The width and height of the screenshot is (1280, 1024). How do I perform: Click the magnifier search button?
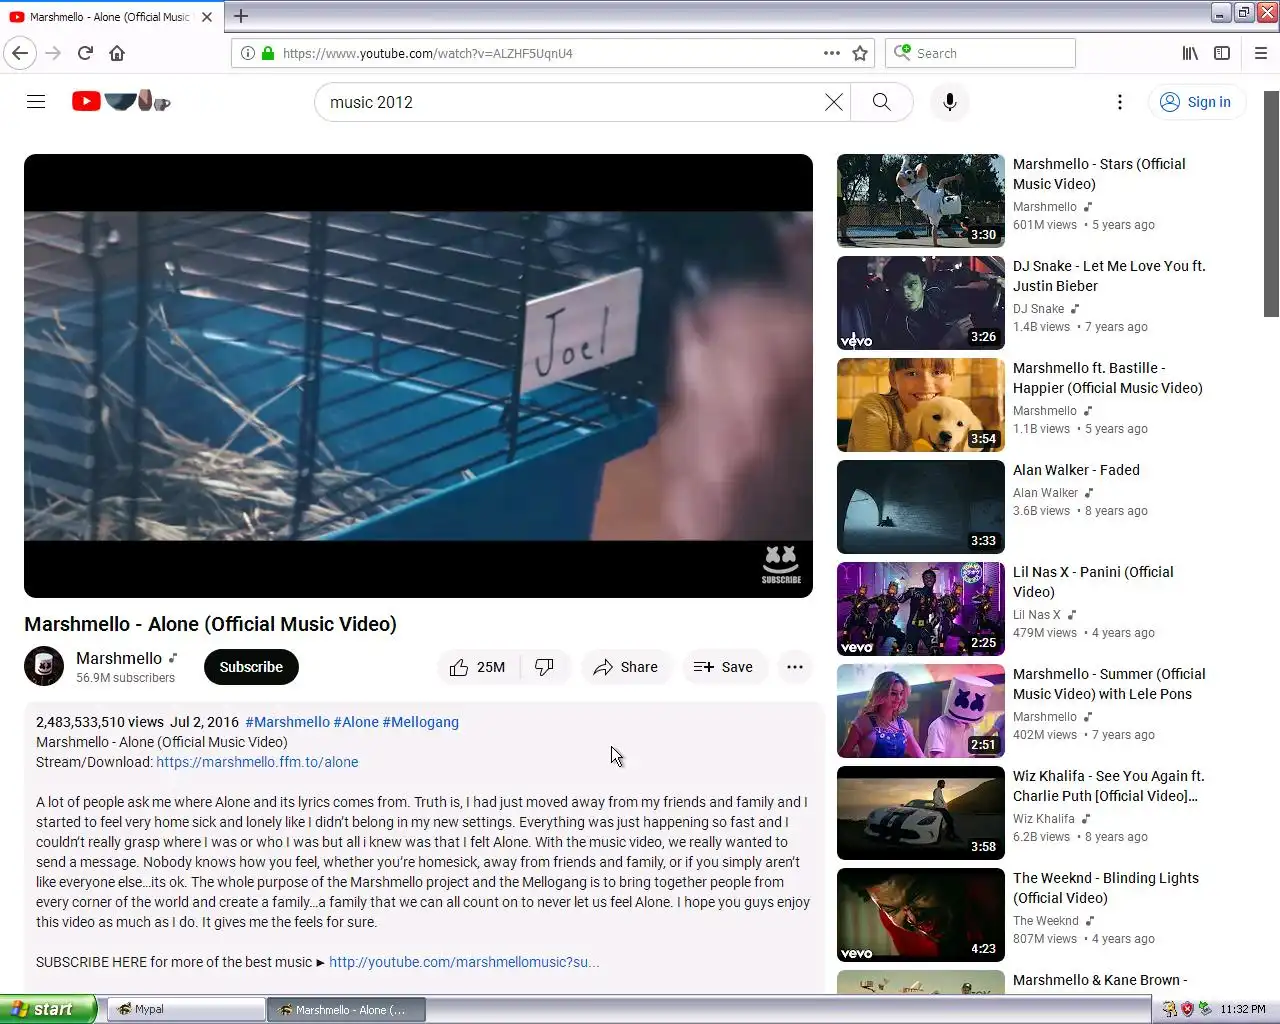pos(881,102)
